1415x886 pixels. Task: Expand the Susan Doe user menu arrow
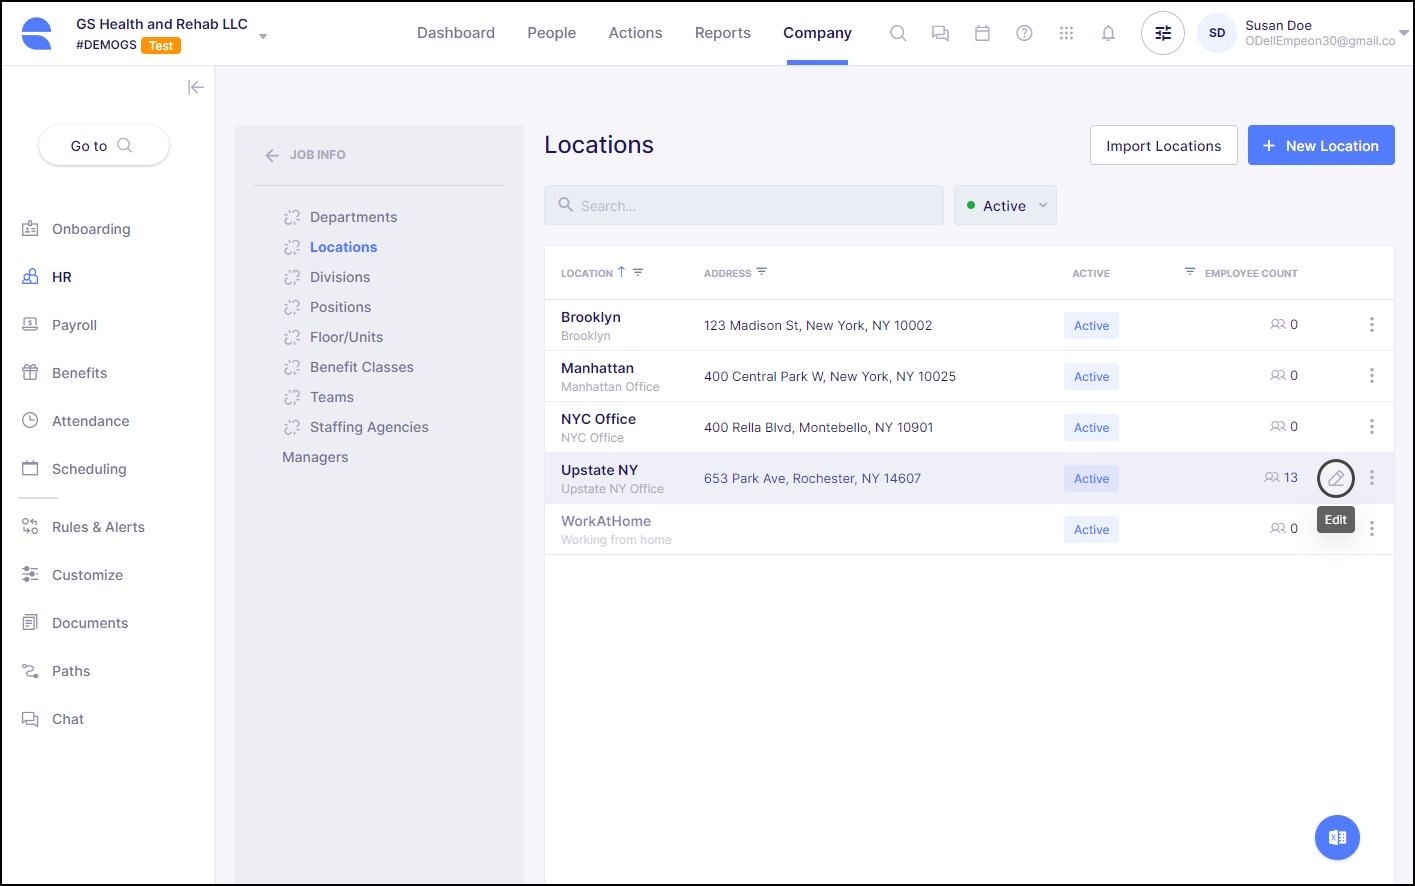click(x=1404, y=33)
